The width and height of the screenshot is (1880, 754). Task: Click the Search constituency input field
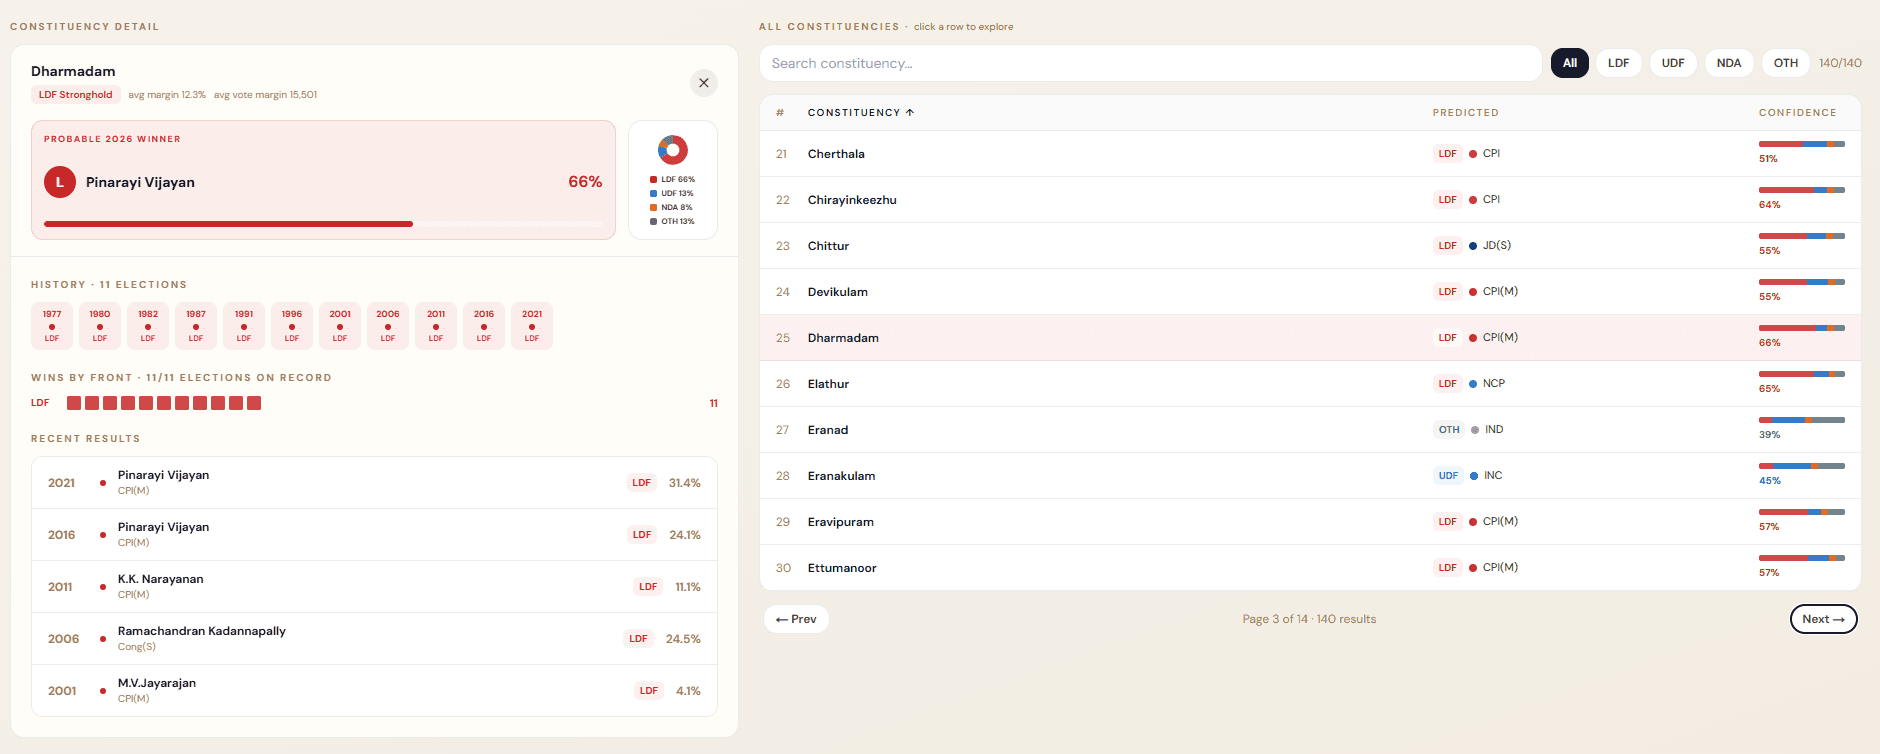(x=1150, y=63)
